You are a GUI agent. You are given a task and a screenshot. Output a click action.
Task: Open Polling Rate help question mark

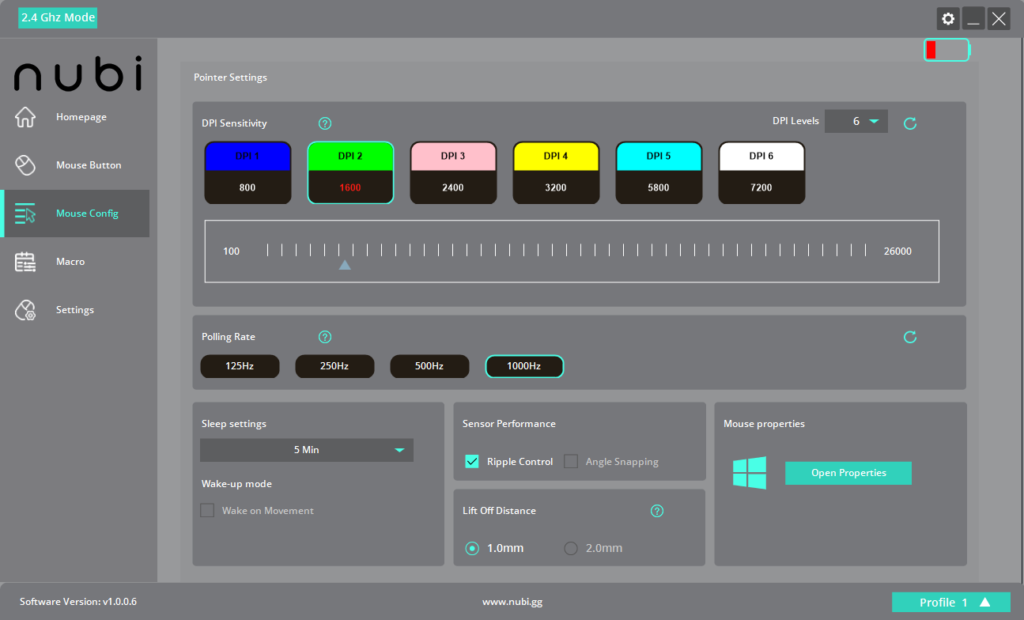tap(325, 337)
